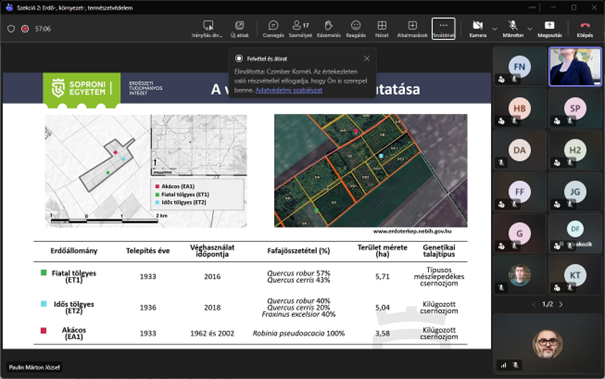This screenshot has height=379, width=605.
Task: Select the H2 participant tile
Action: tap(575, 150)
